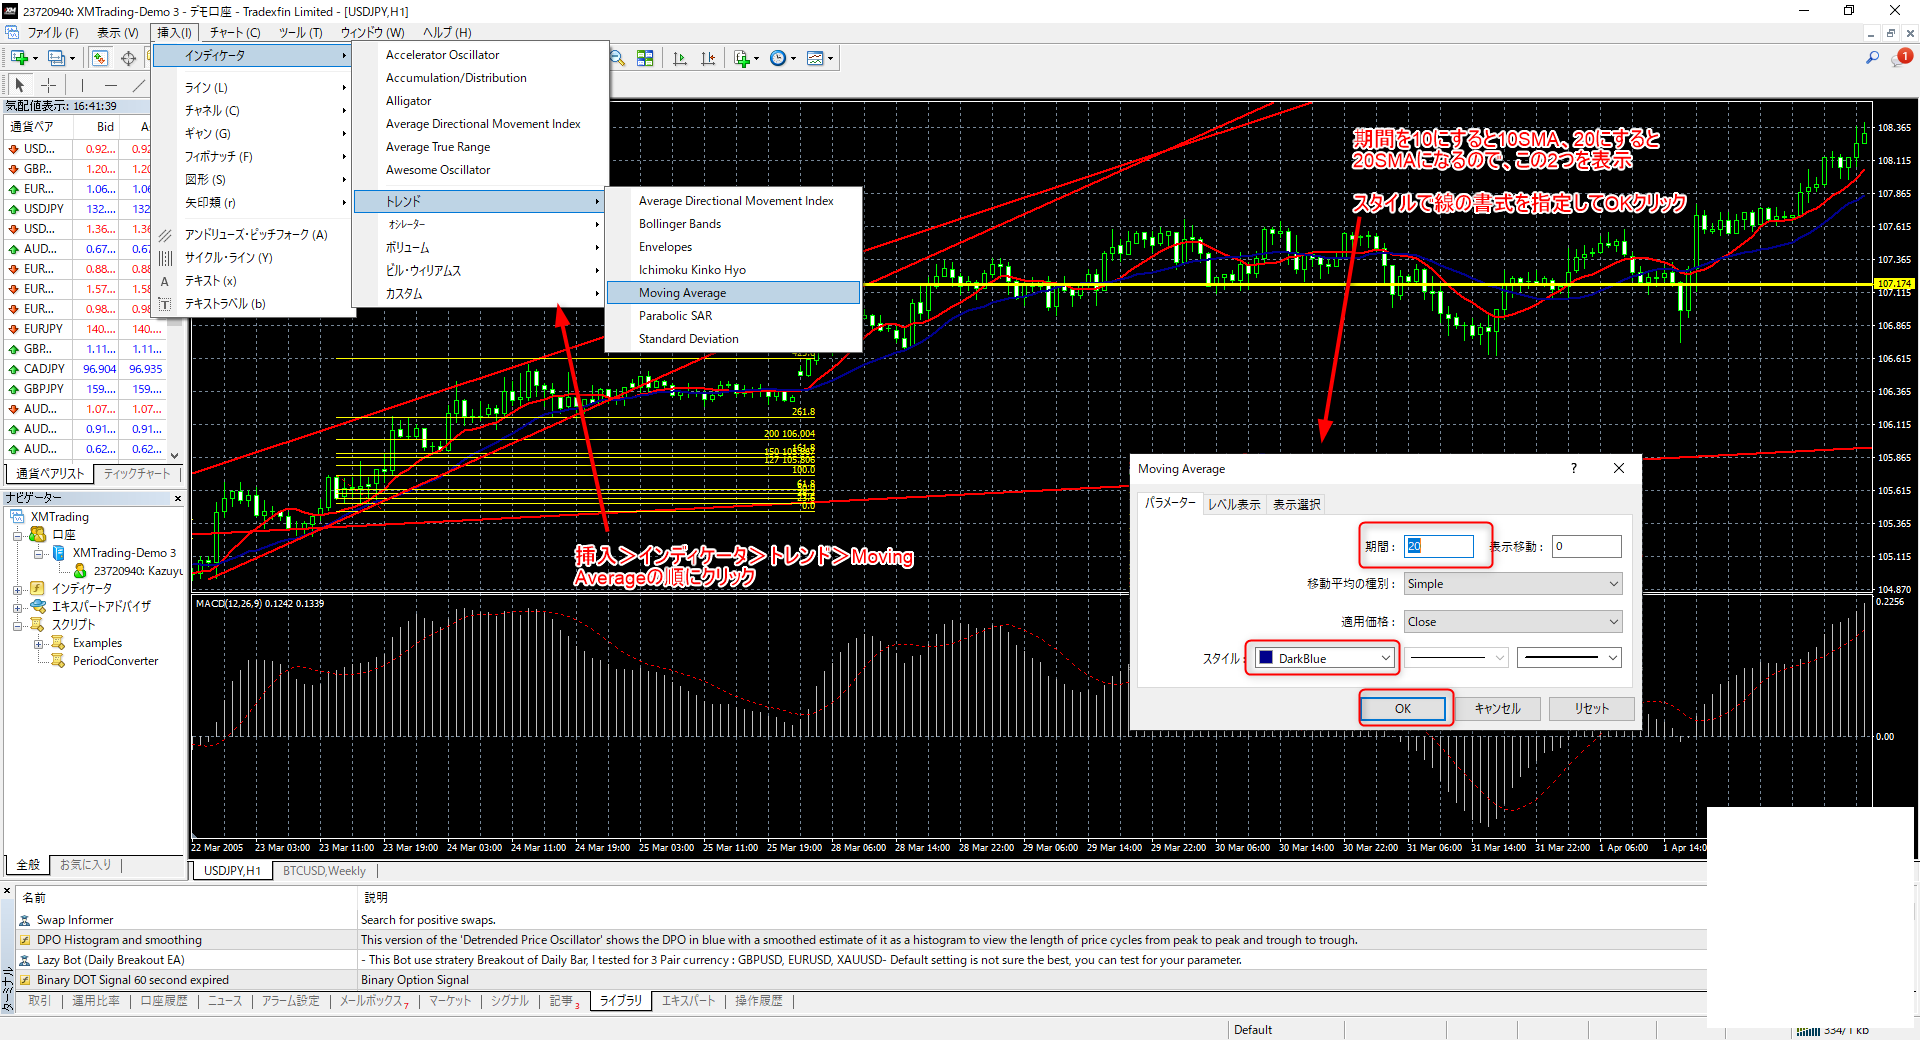Click the New Chart toolbar icon
The height and width of the screenshot is (1040, 1920).
(x=20, y=58)
